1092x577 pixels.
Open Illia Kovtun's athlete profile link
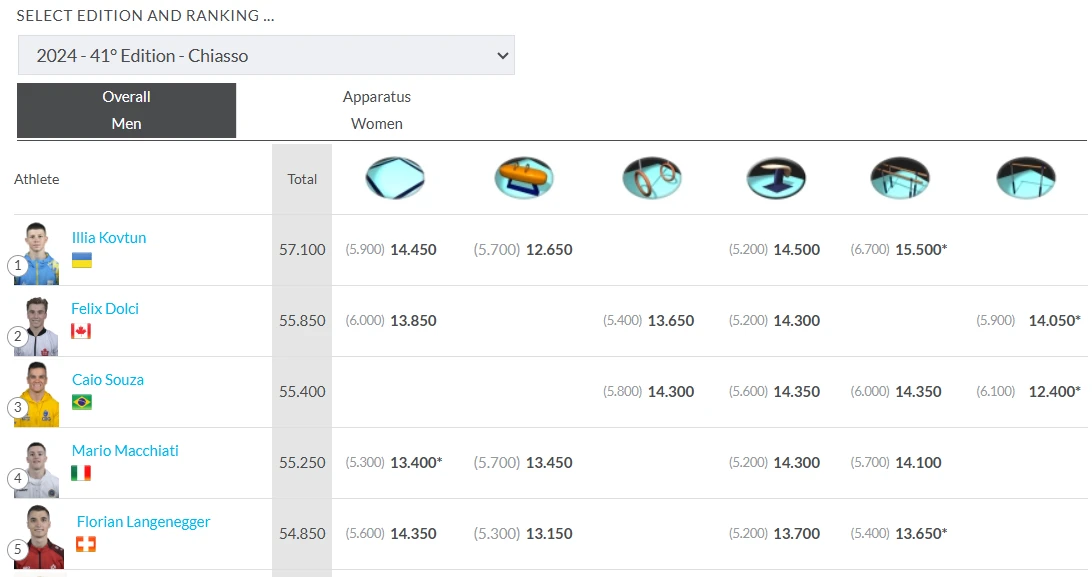[x=109, y=238]
